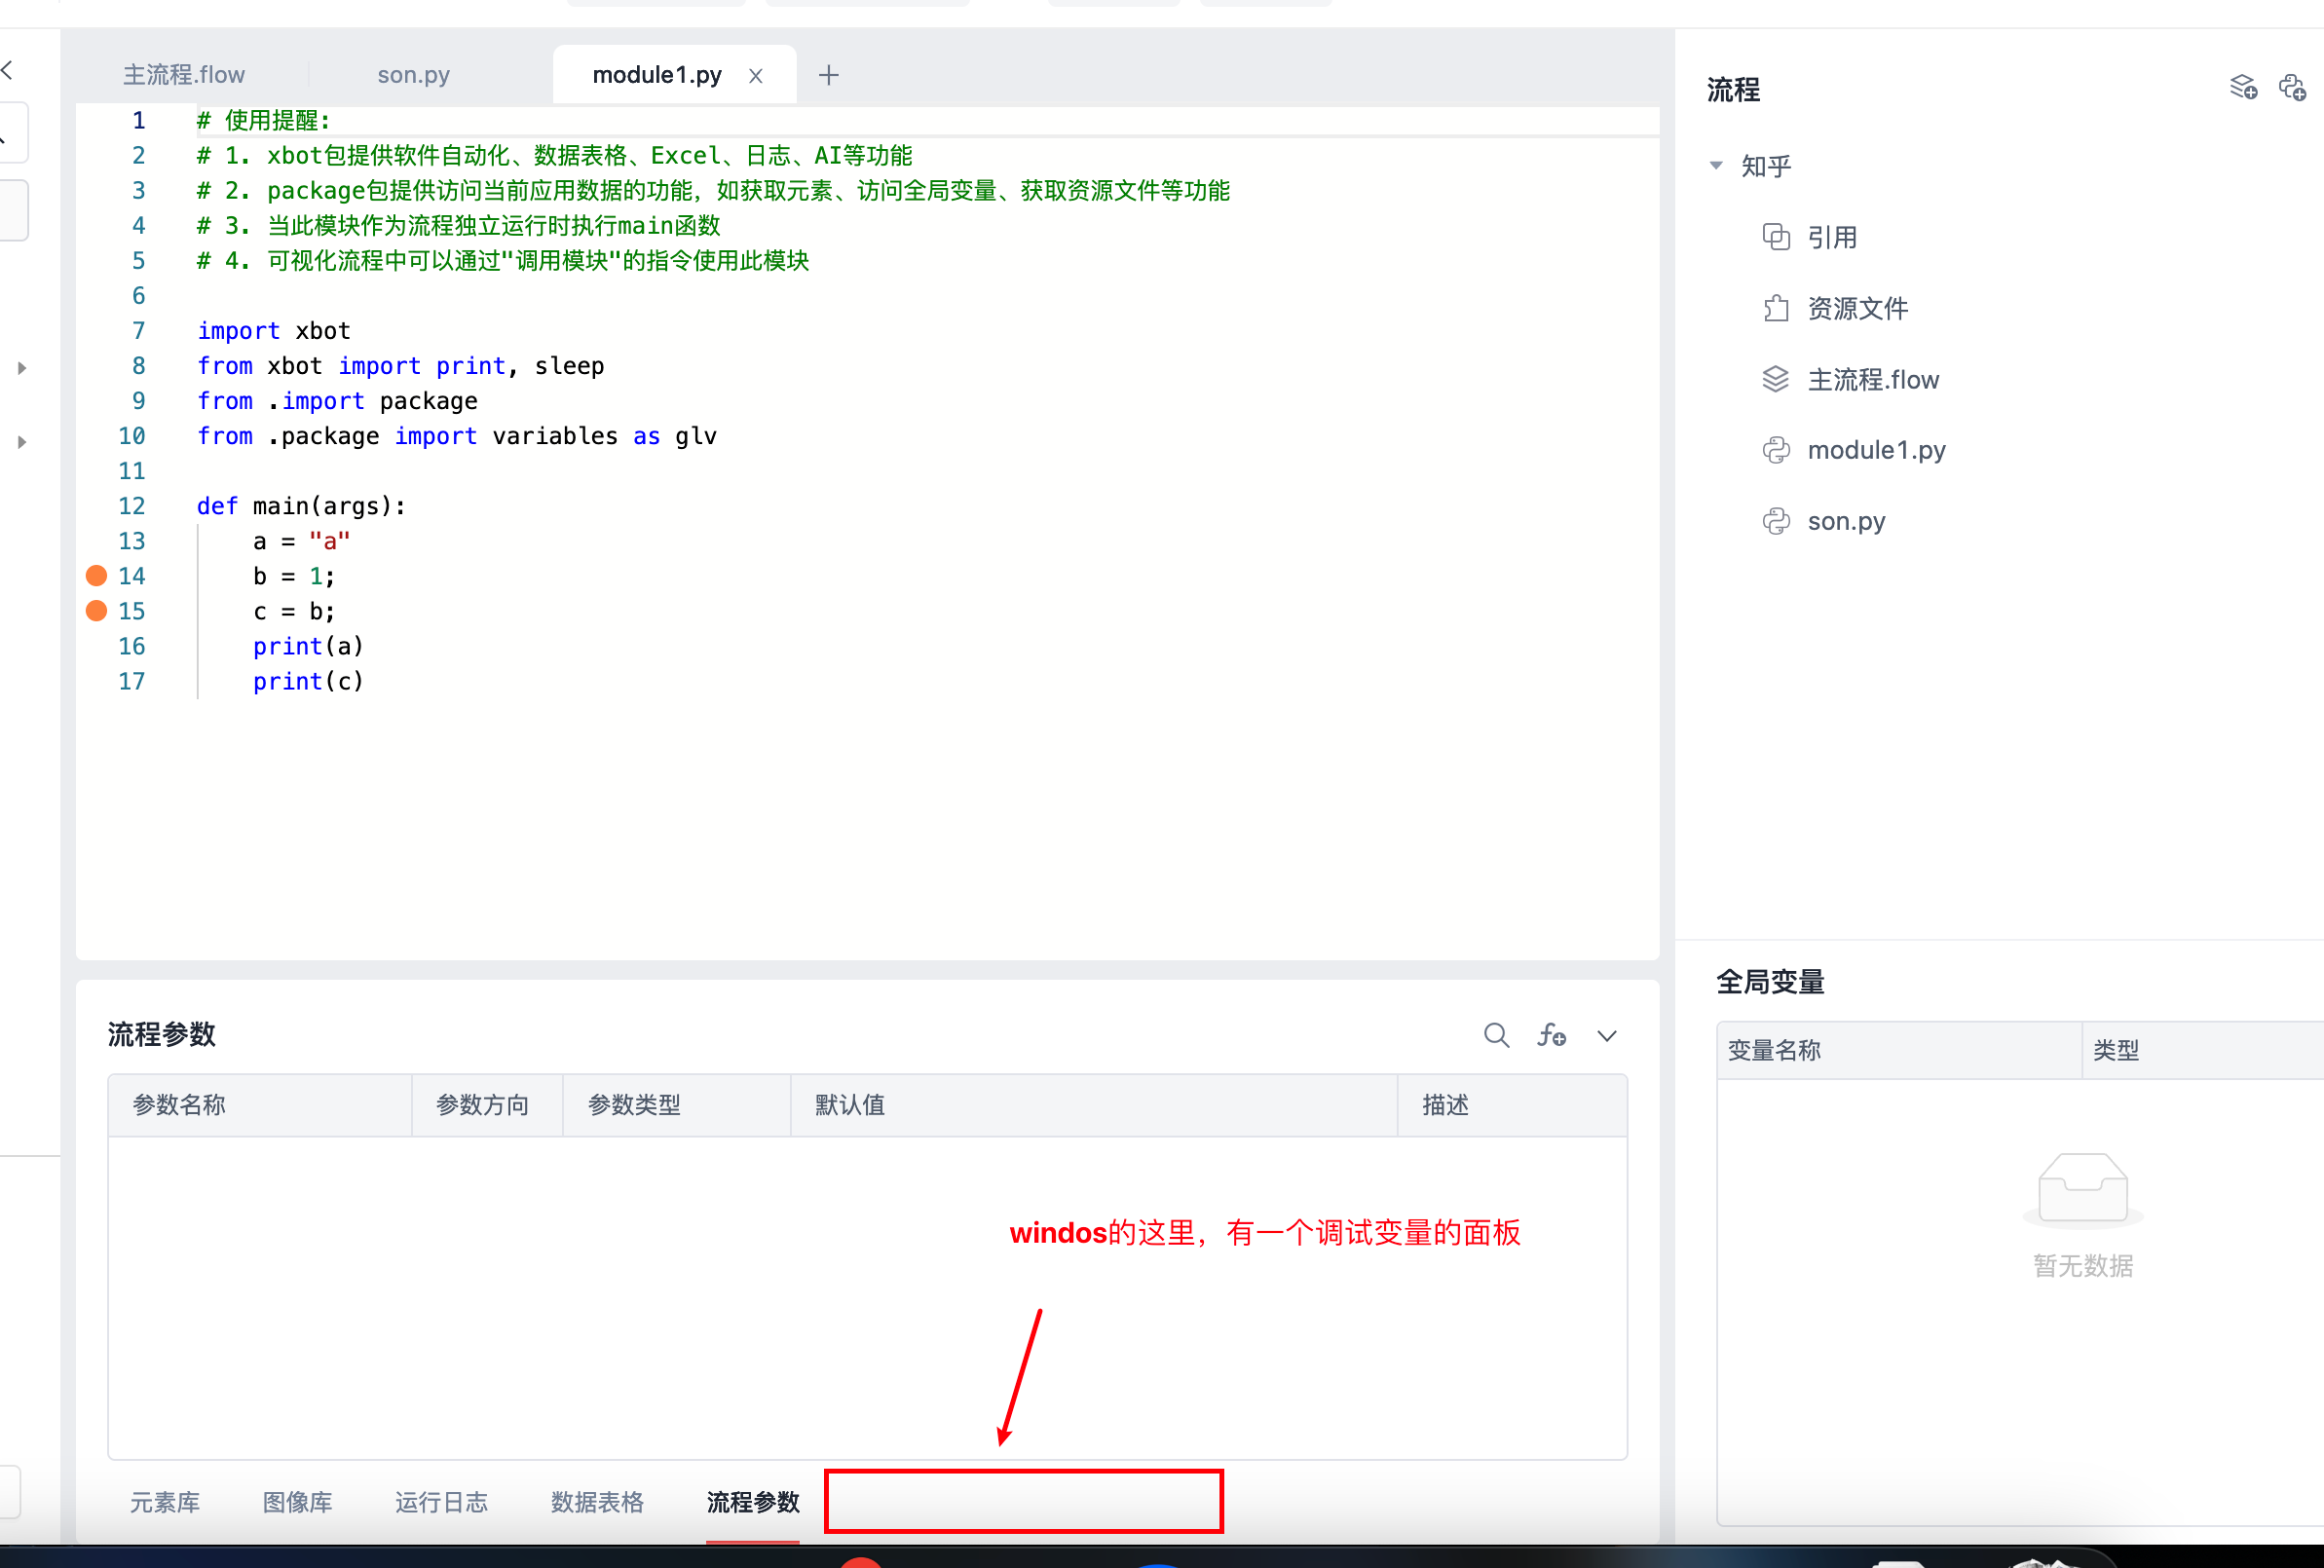Click the search icon in 流程参数 panel

tap(1496, 1035)
